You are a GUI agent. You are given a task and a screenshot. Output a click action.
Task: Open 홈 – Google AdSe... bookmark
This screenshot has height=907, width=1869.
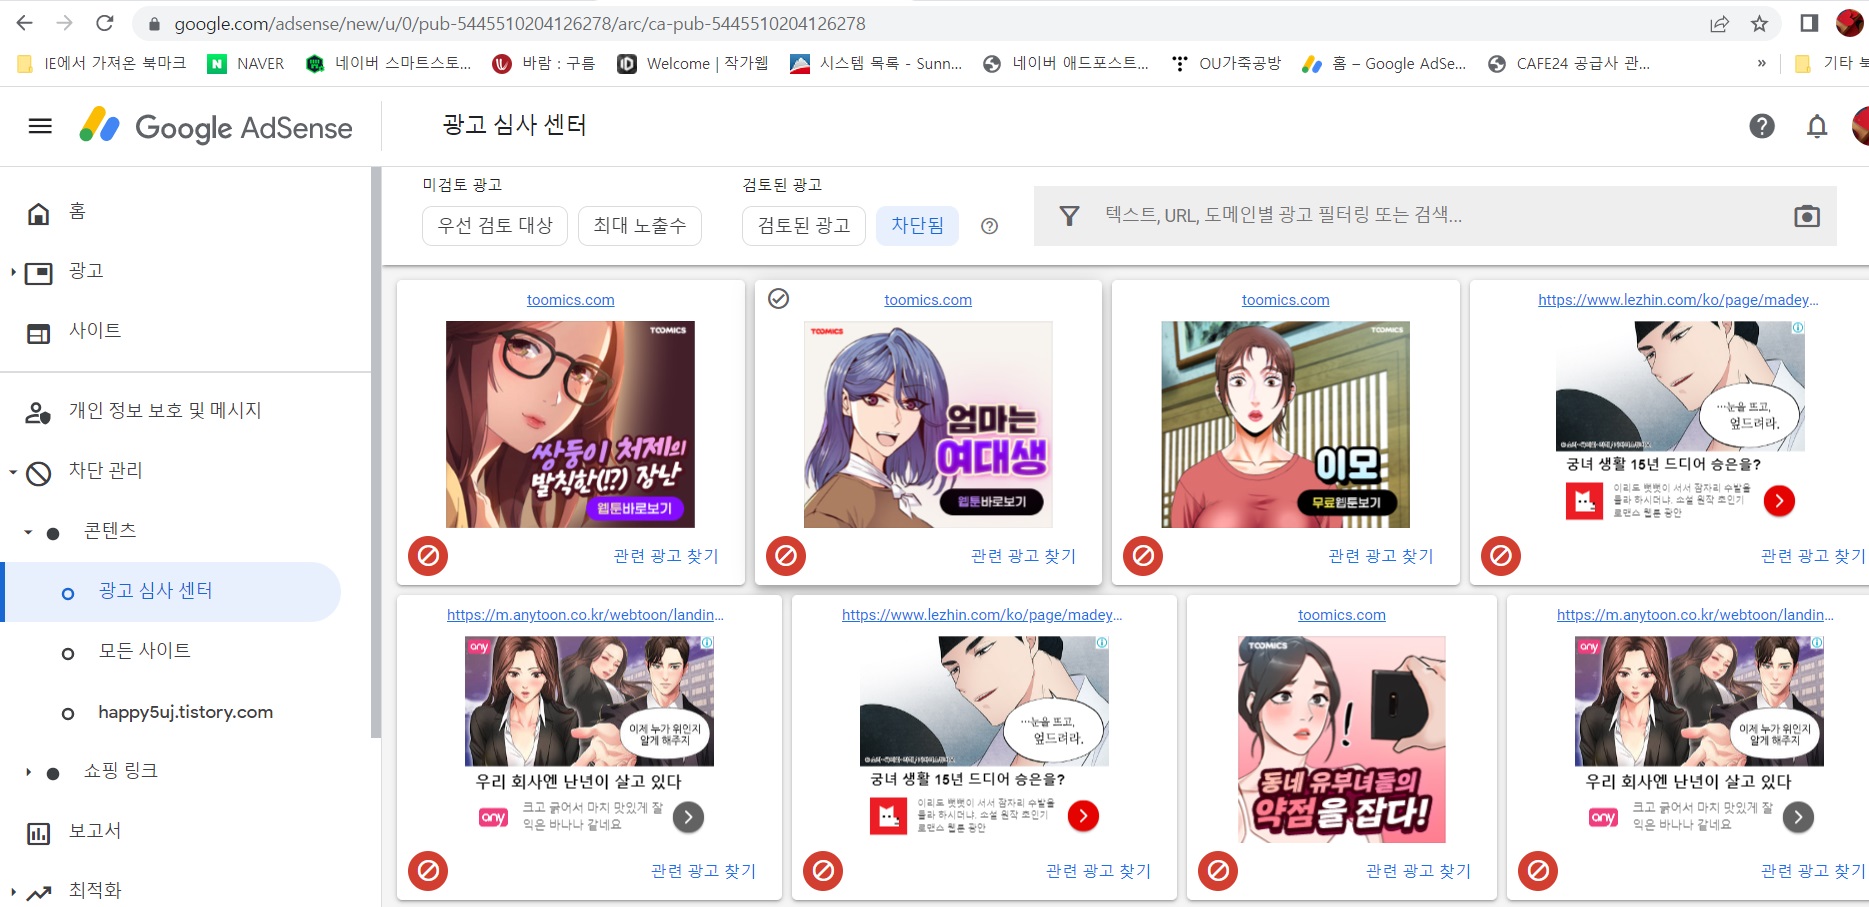(1384, 63)
